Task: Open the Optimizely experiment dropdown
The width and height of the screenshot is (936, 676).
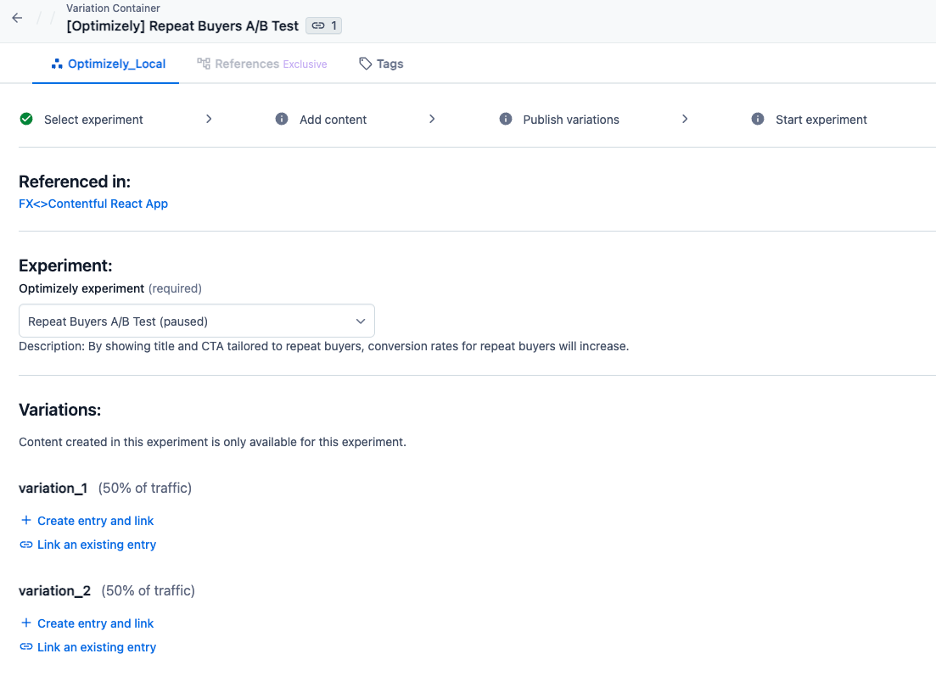Action: tap(196, 321)
